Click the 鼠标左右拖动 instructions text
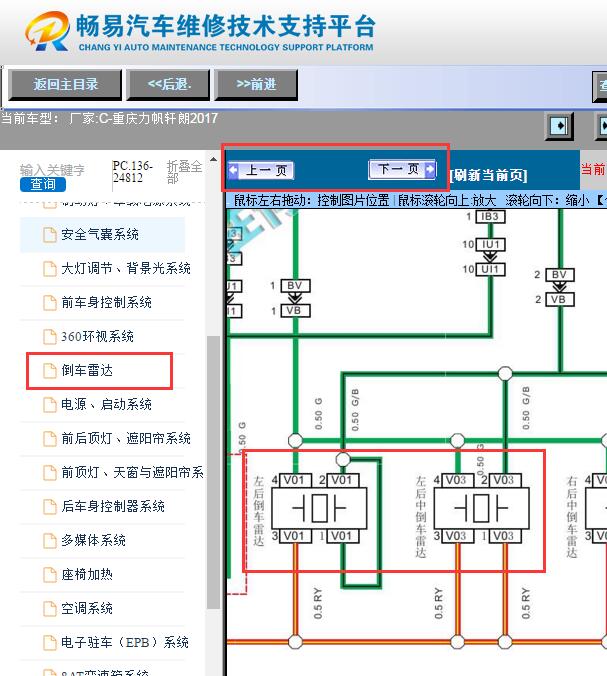Viewport: 607px width, 676px height. 311,200
